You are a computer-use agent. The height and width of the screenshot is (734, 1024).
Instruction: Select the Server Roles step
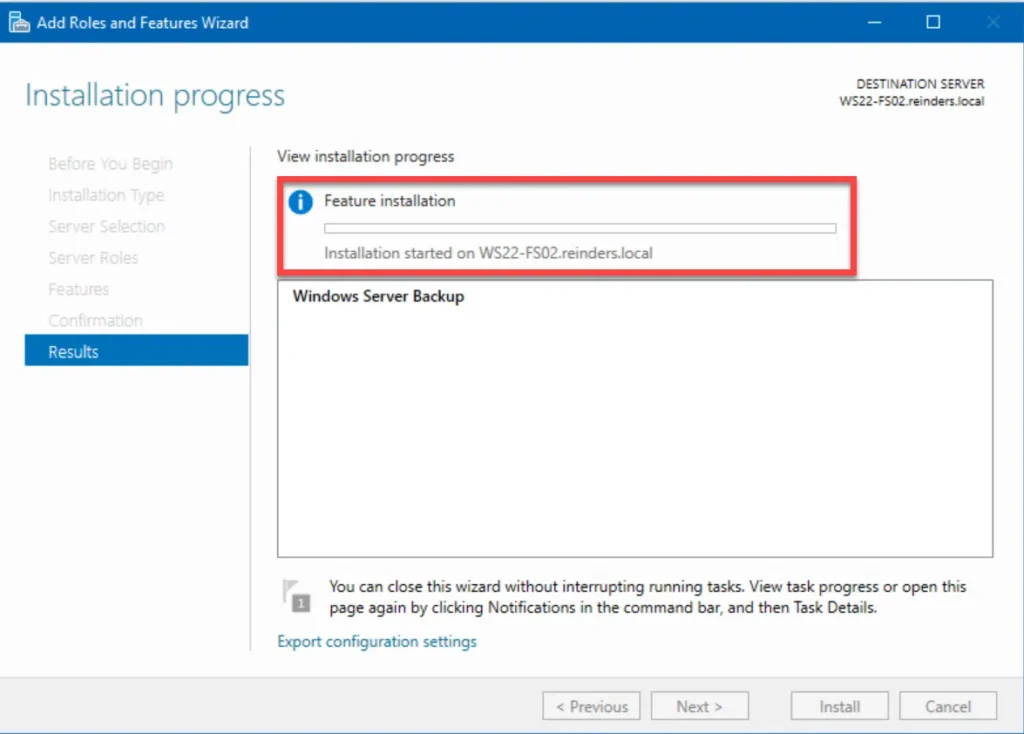(x=93, y=257)
